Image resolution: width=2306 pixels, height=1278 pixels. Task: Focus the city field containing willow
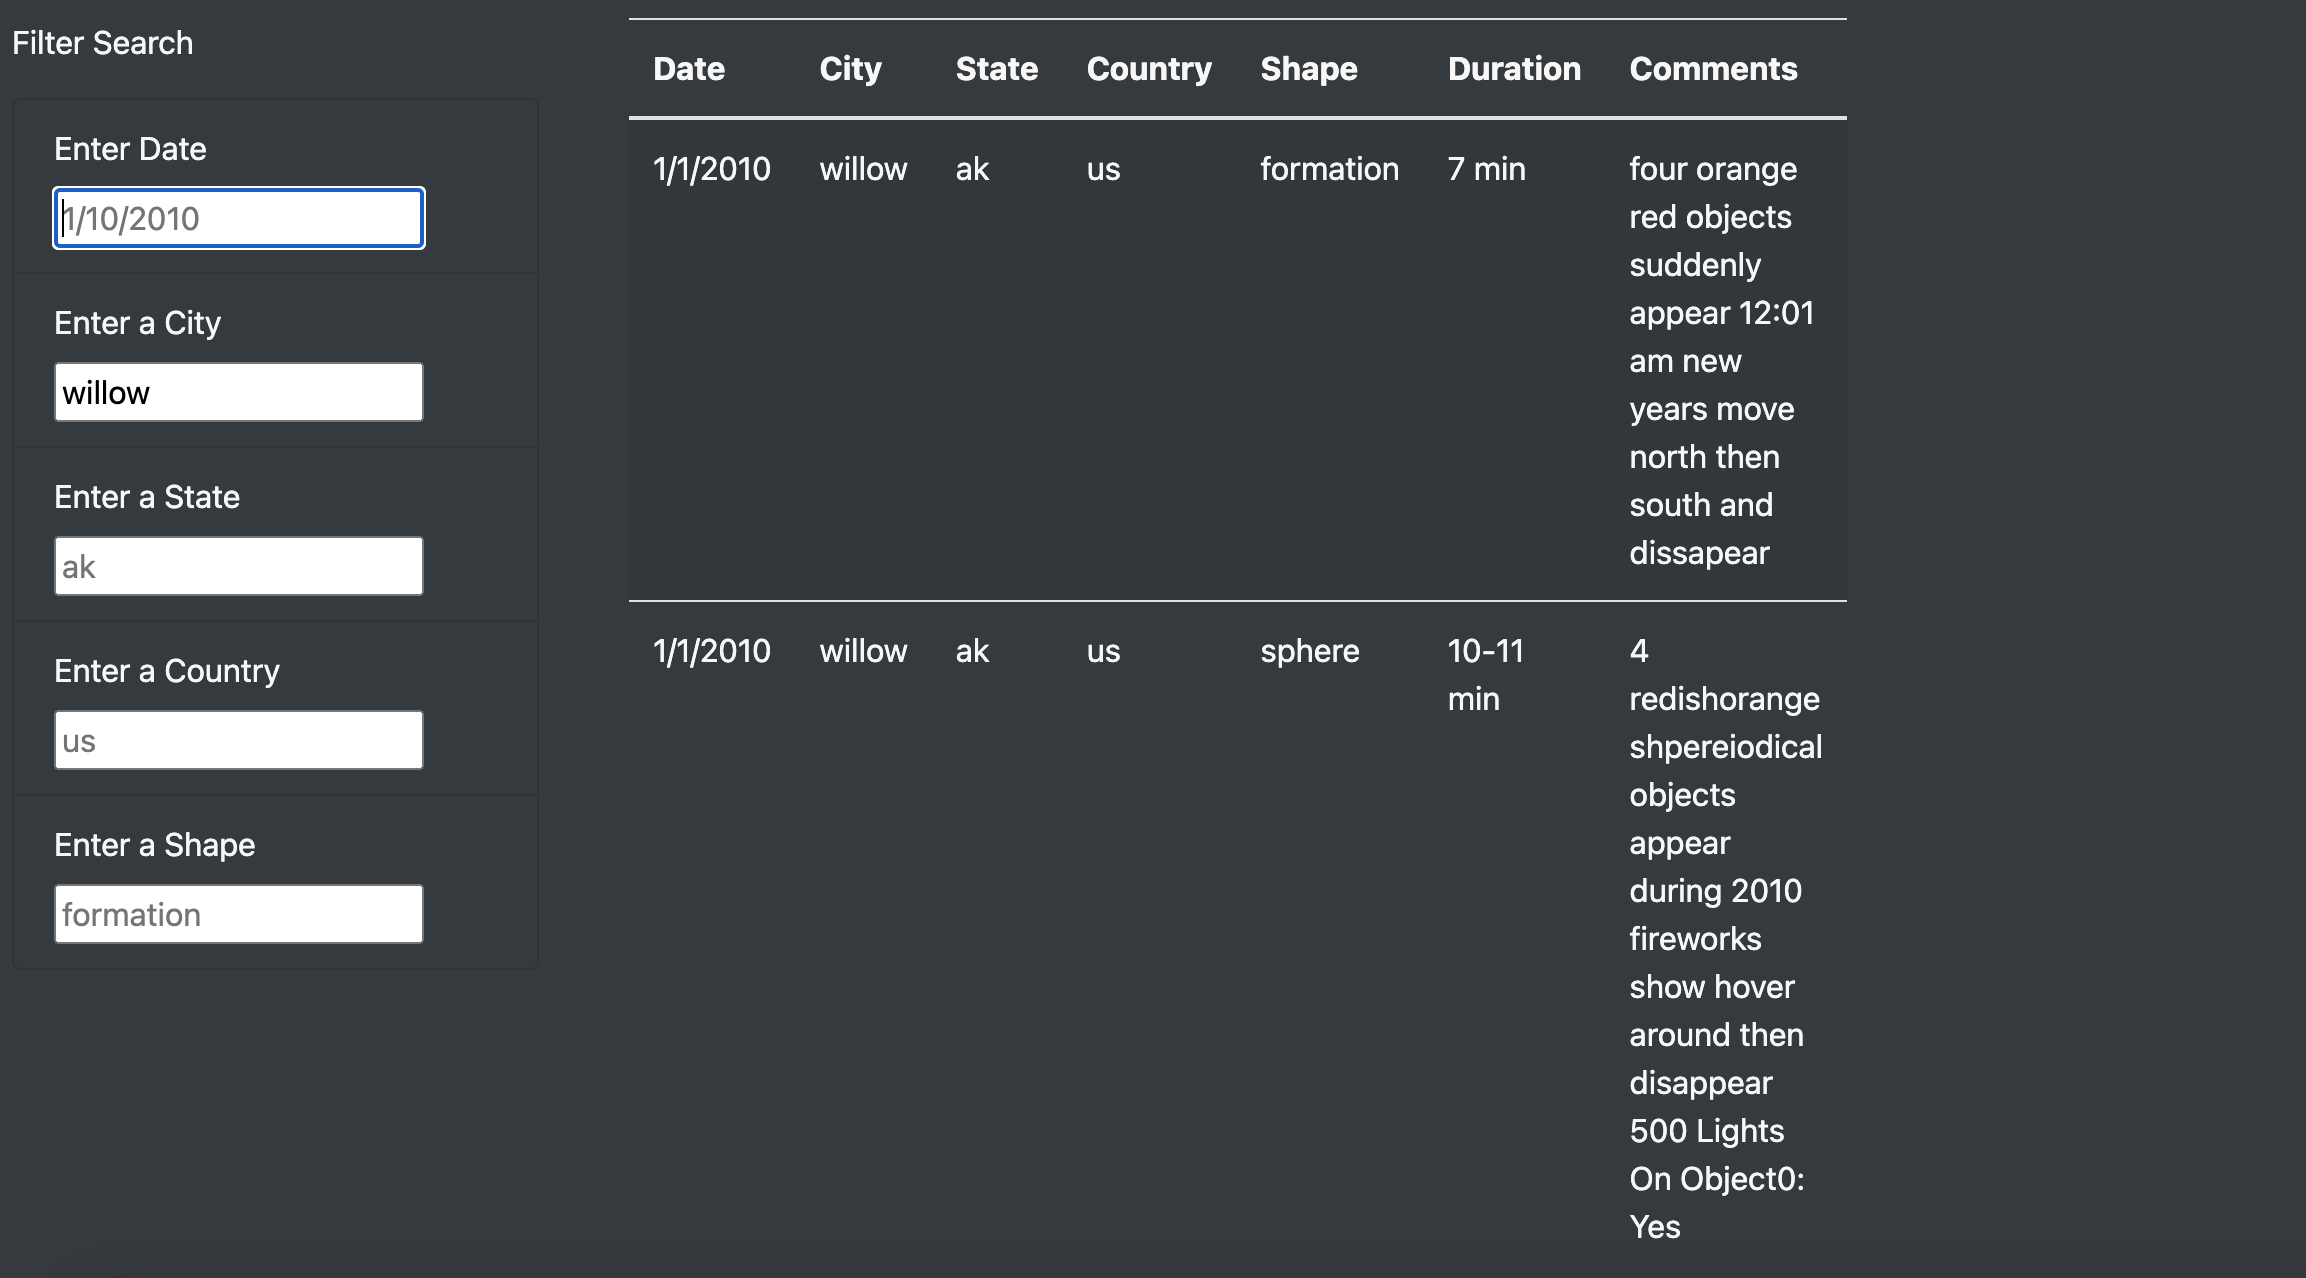click(x=238, y=392)
